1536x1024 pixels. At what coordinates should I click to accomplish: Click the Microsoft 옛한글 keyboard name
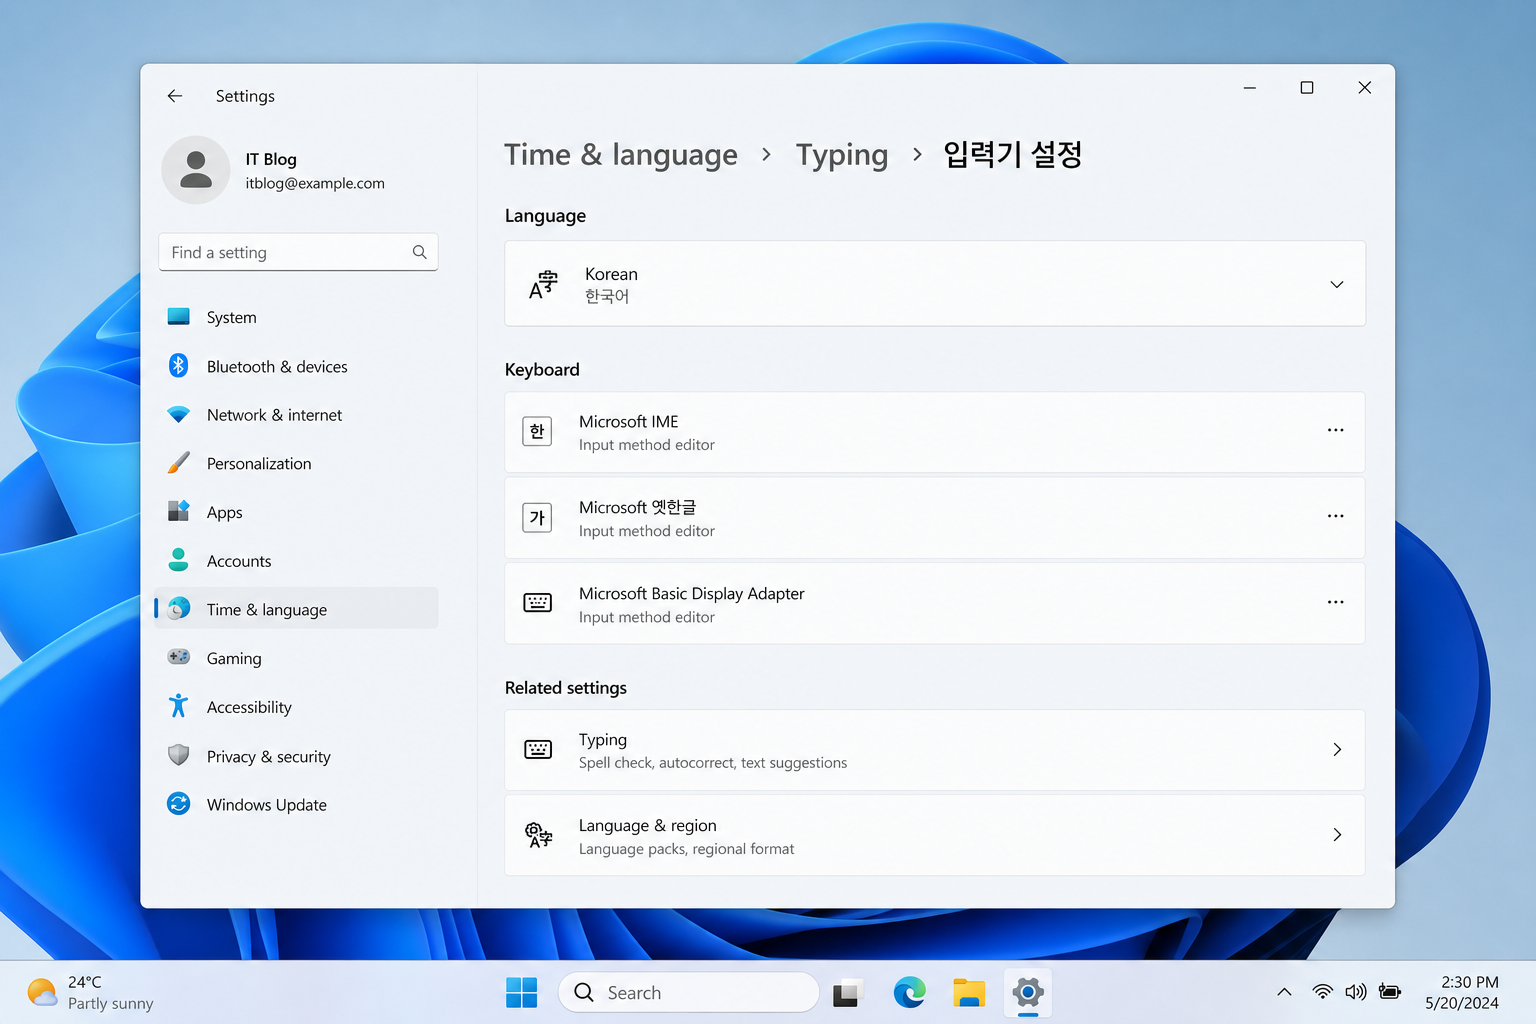(637, 508)
